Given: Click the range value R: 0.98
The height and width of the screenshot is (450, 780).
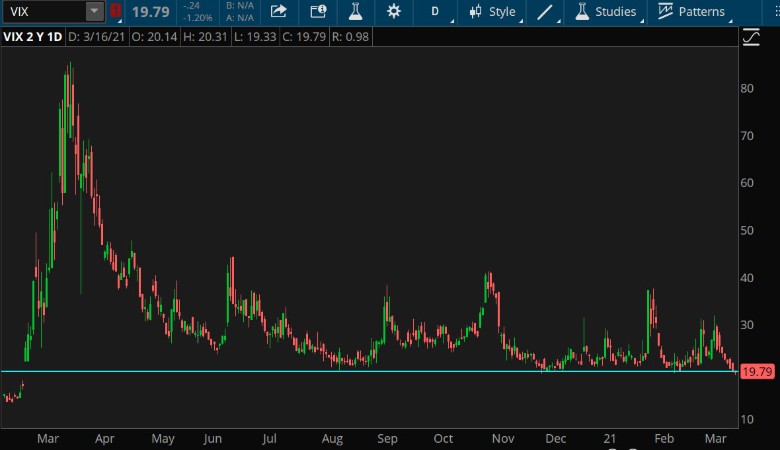Looking at the screenshot, I should click(x=350, y=37).
